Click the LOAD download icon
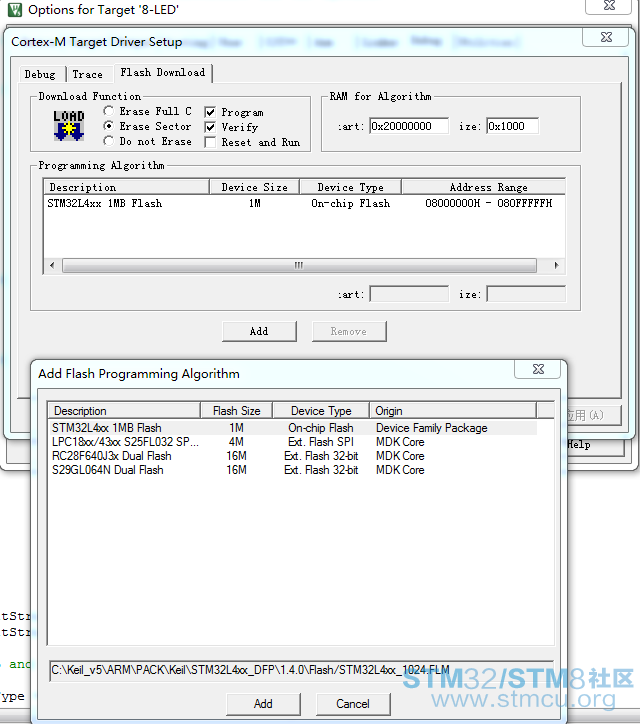 (68, 125)
